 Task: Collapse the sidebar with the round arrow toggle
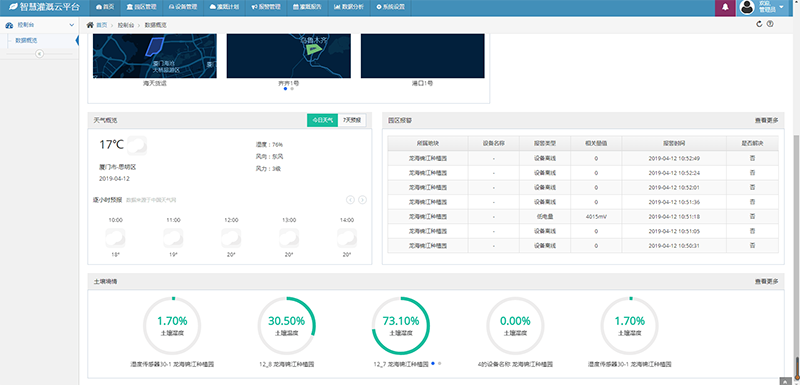click(39, 54)
